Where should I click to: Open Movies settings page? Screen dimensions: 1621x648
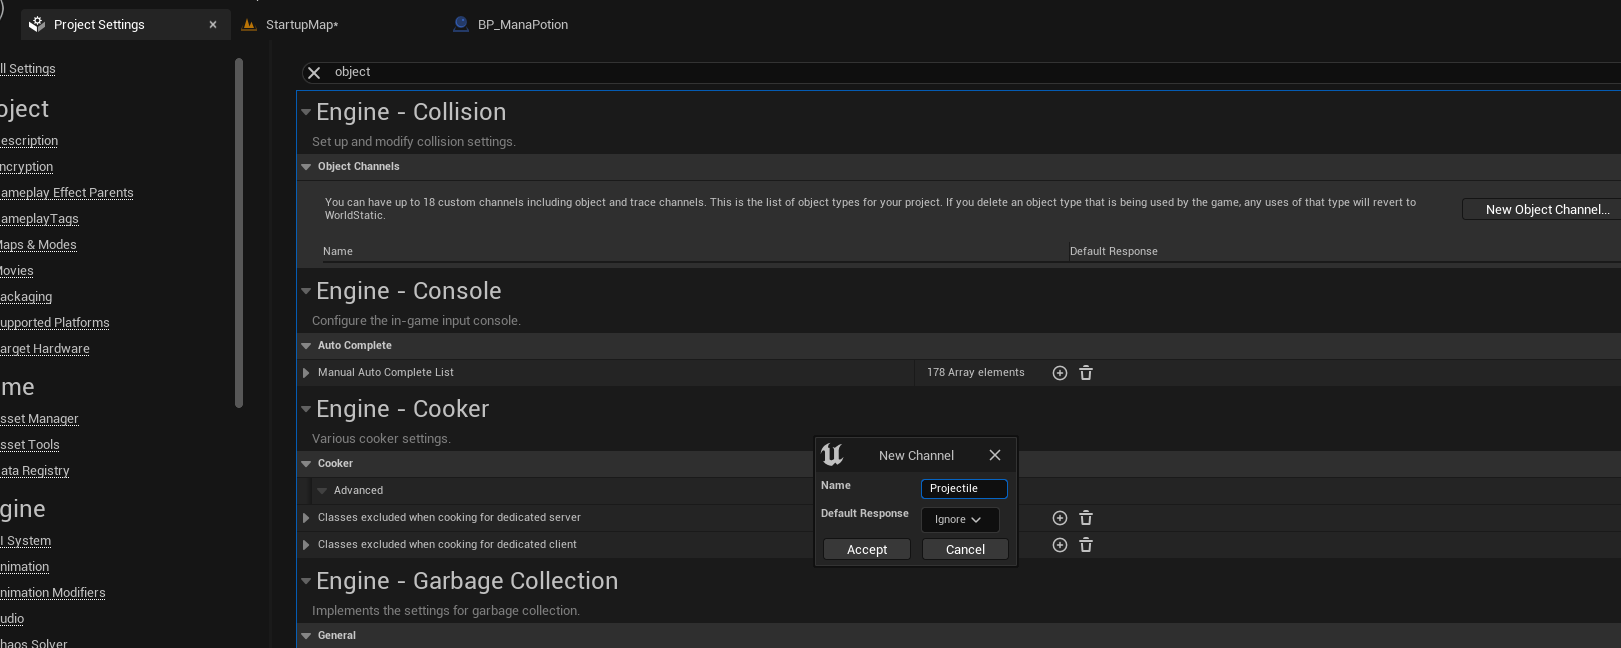pos(17,271)
